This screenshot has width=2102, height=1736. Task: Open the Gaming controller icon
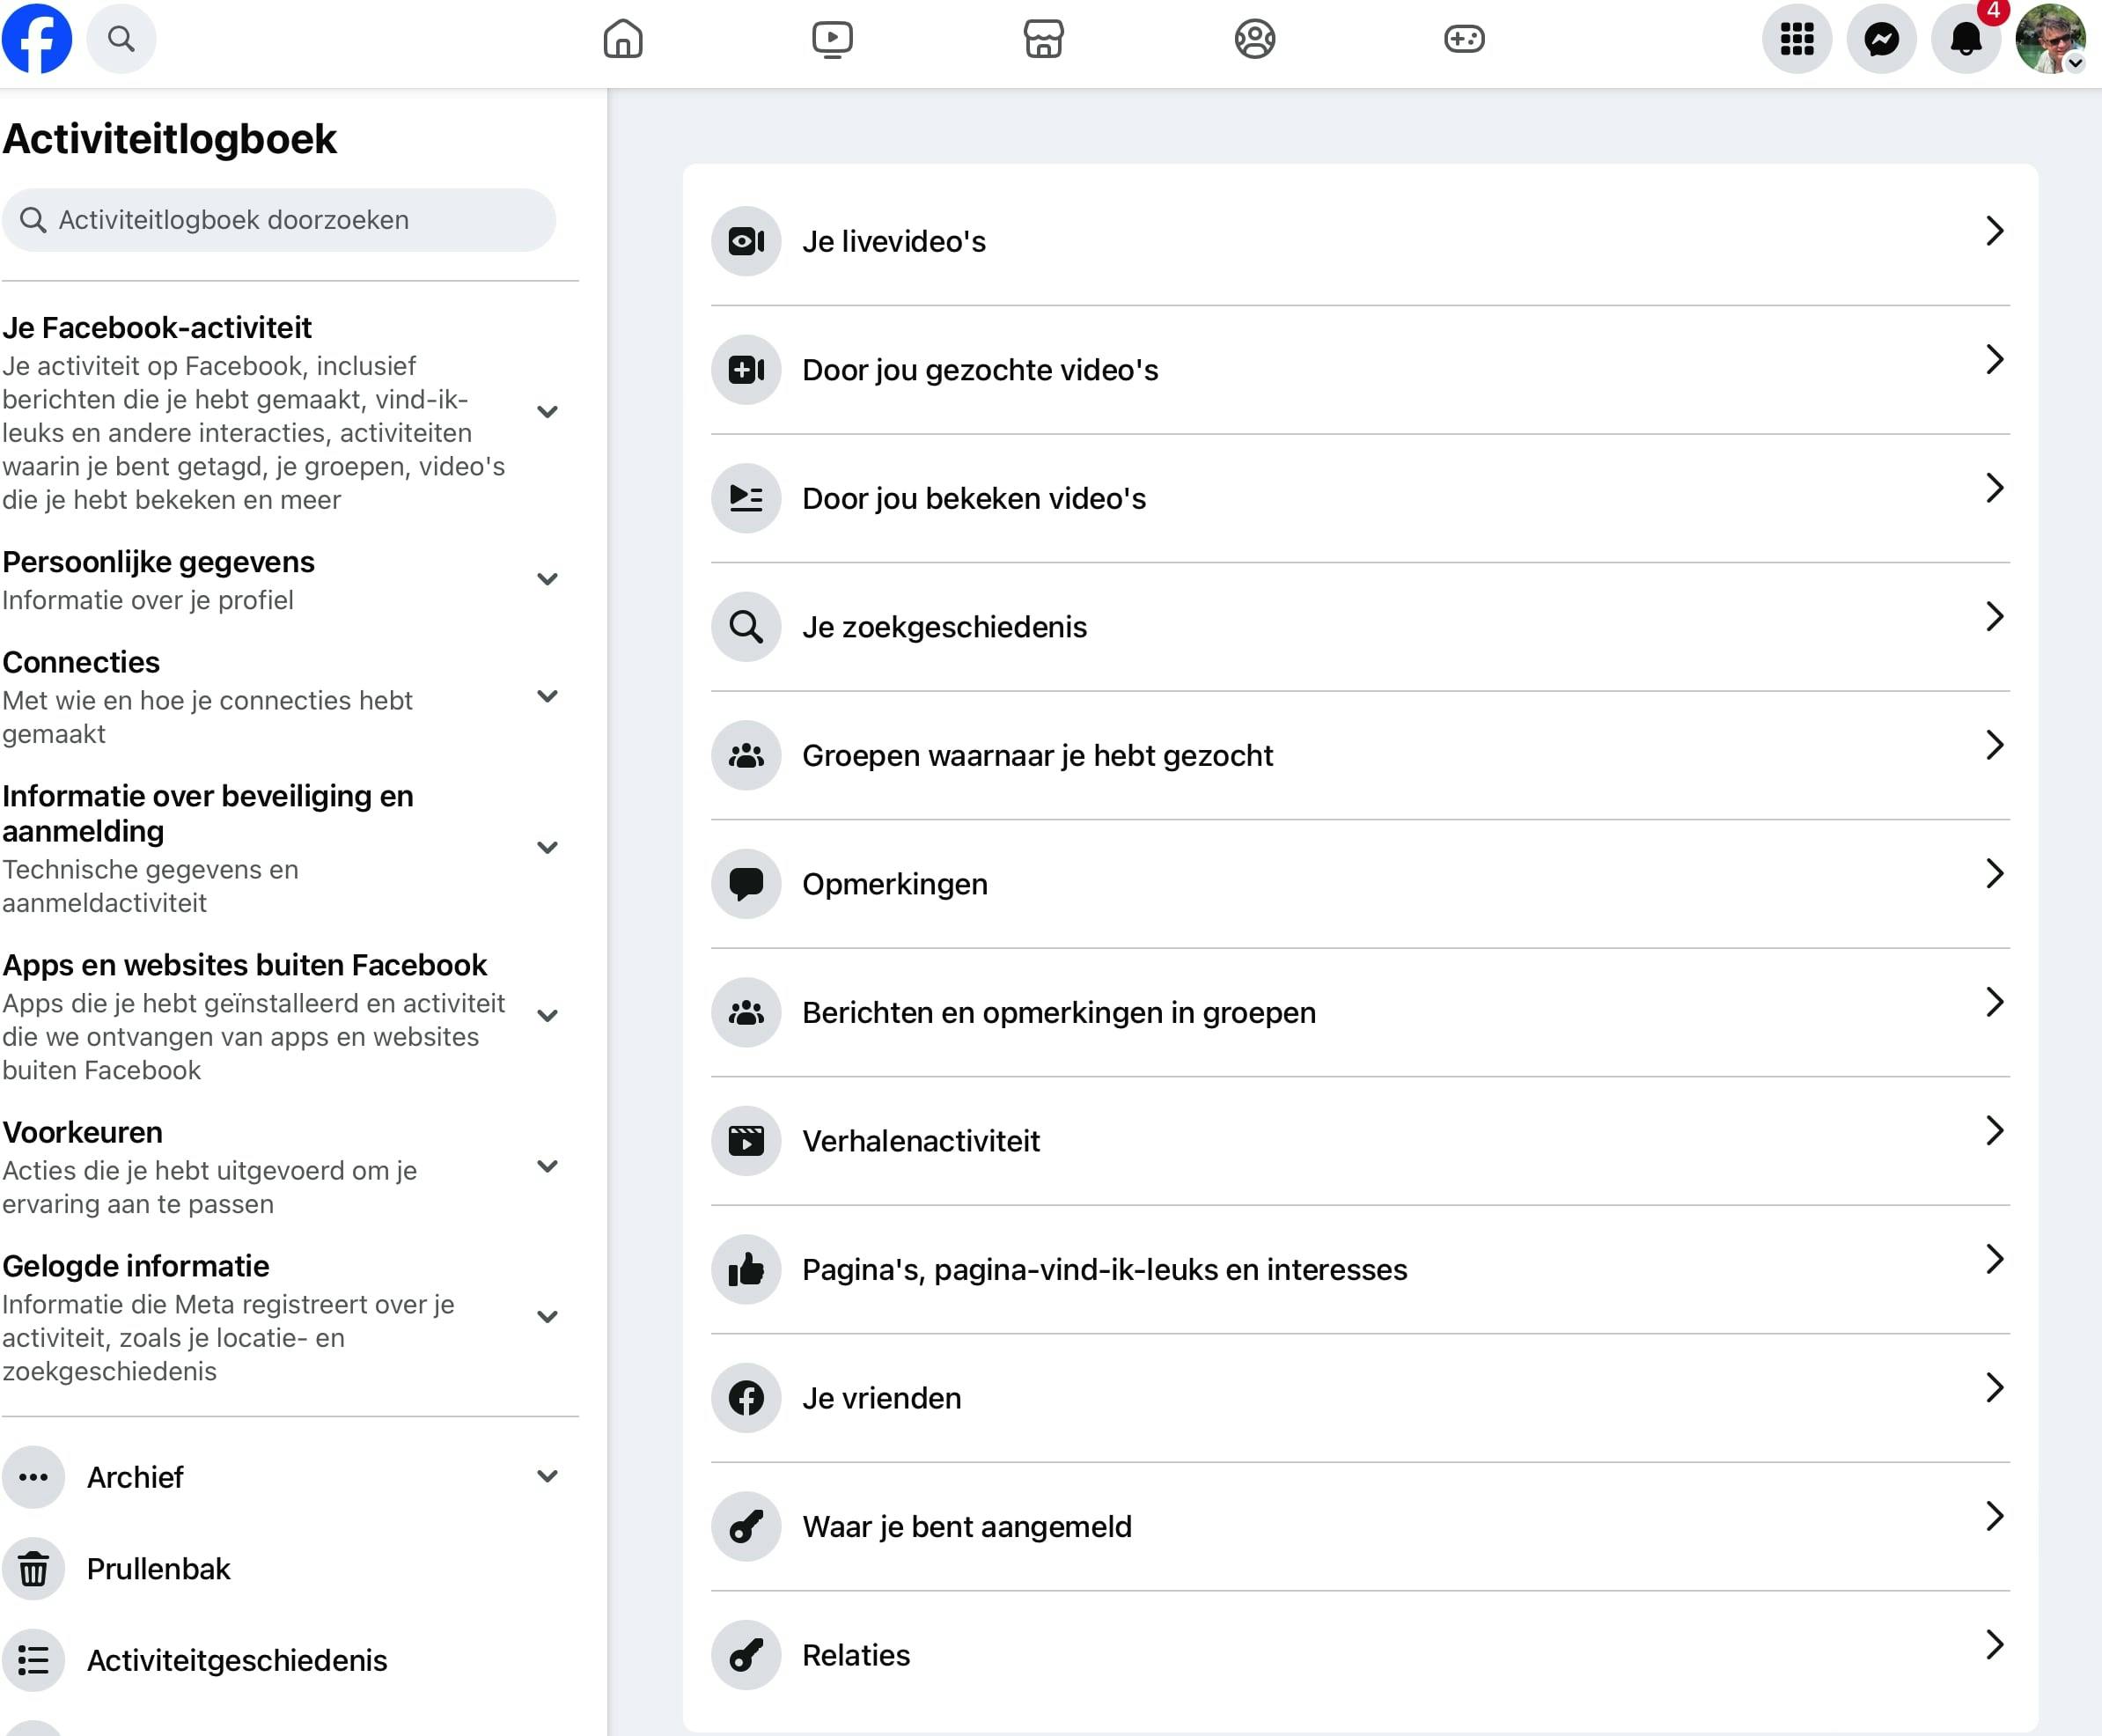[x=1464, y=39]
